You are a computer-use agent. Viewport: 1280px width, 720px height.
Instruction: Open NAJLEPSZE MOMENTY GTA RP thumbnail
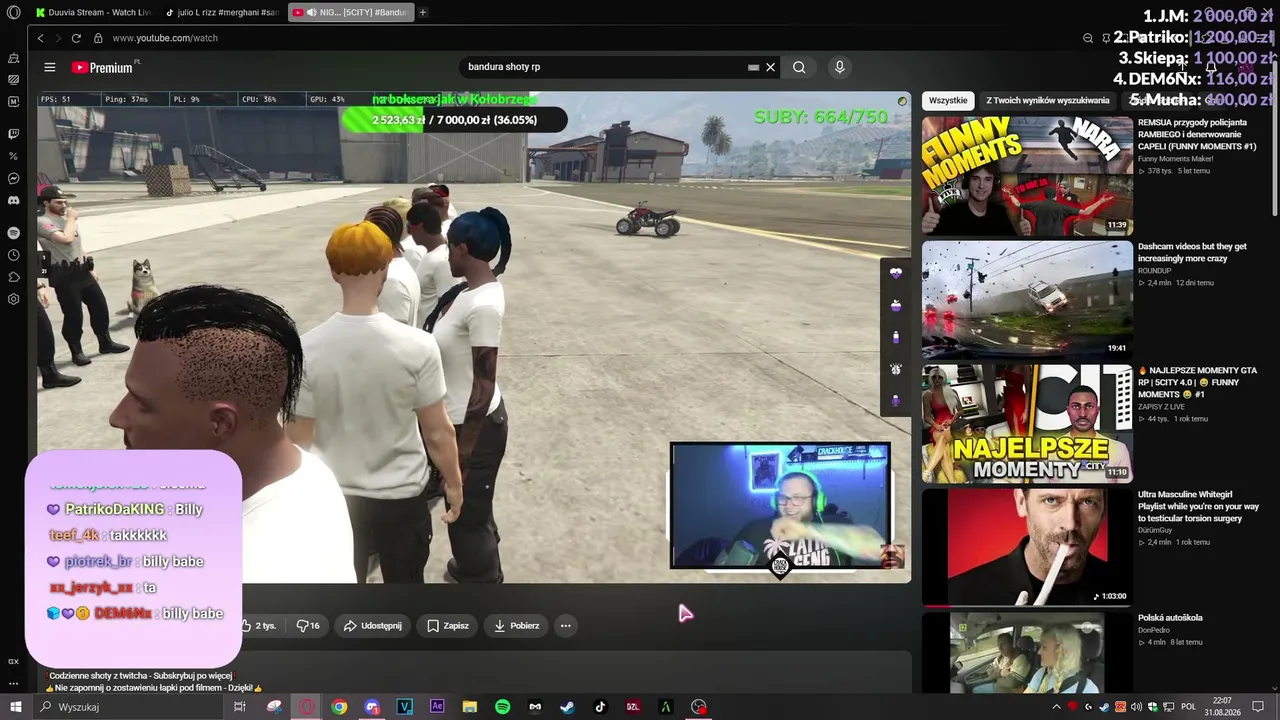[x=1028, y=423]
